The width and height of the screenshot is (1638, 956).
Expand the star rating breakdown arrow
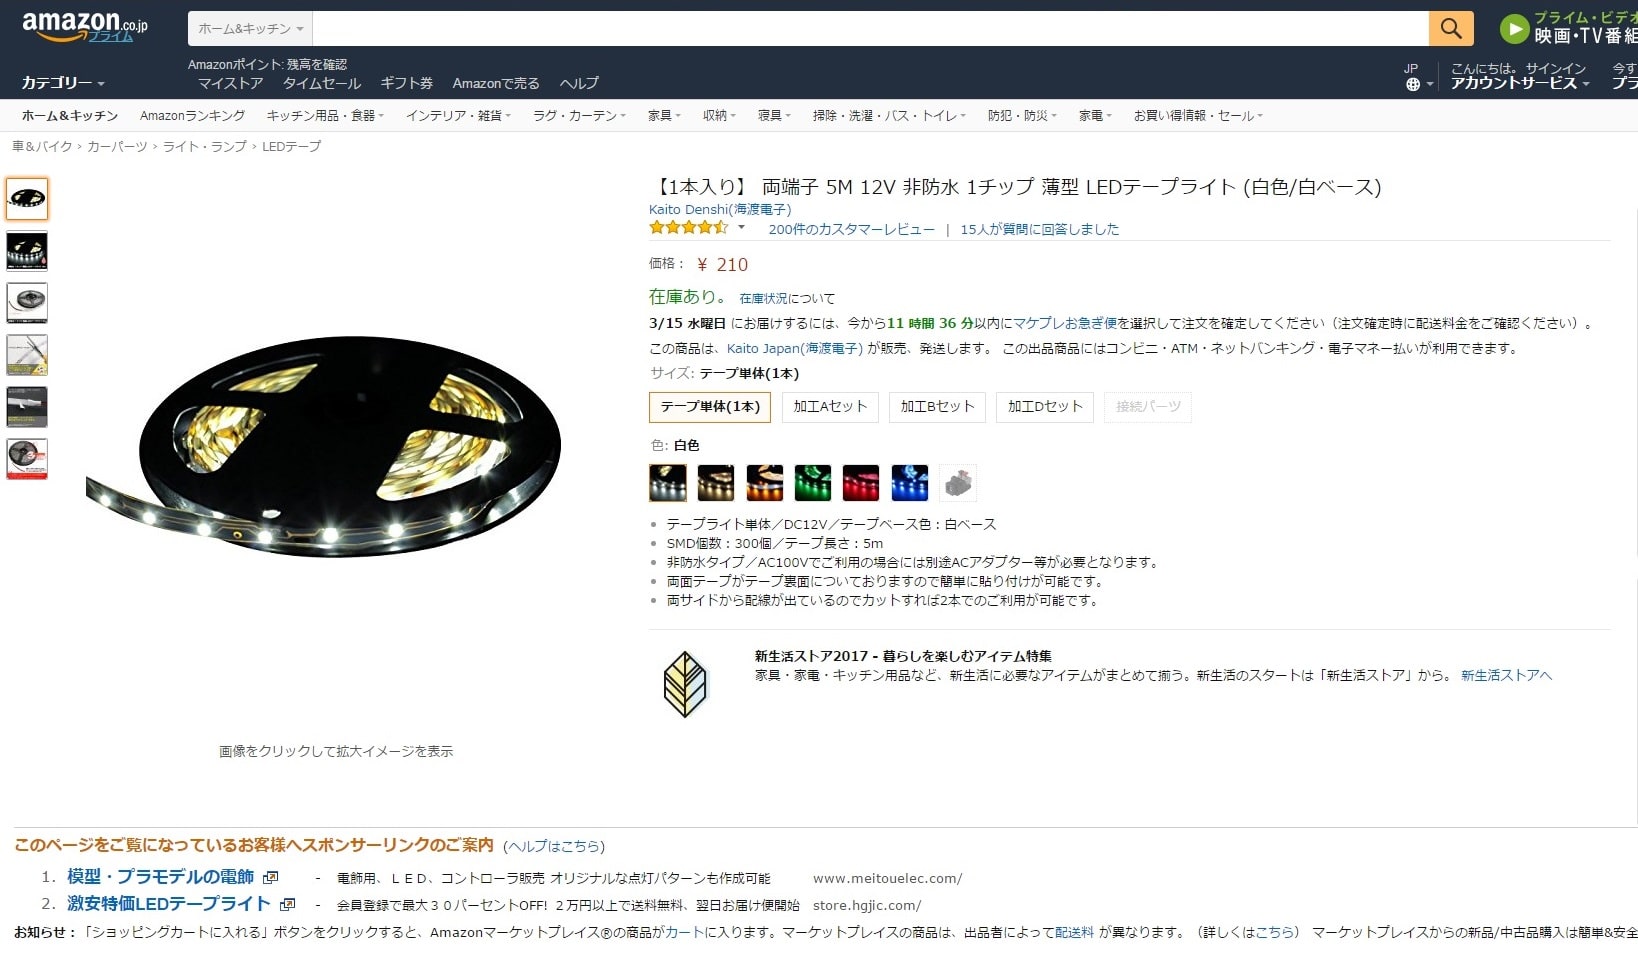741,228
